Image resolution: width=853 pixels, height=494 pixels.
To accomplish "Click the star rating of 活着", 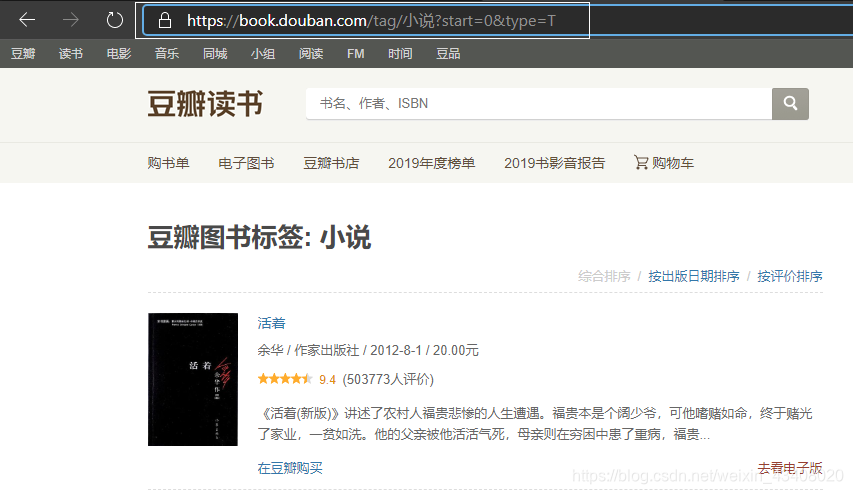I will point(285,379).
